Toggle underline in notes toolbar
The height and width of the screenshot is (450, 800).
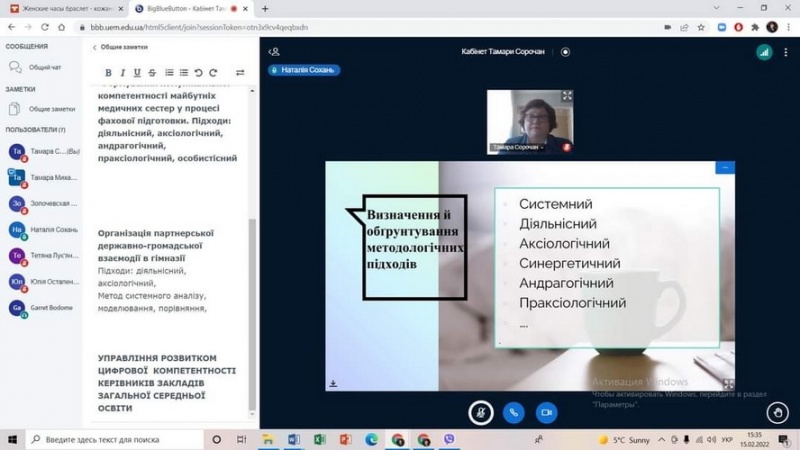[137, 73]
